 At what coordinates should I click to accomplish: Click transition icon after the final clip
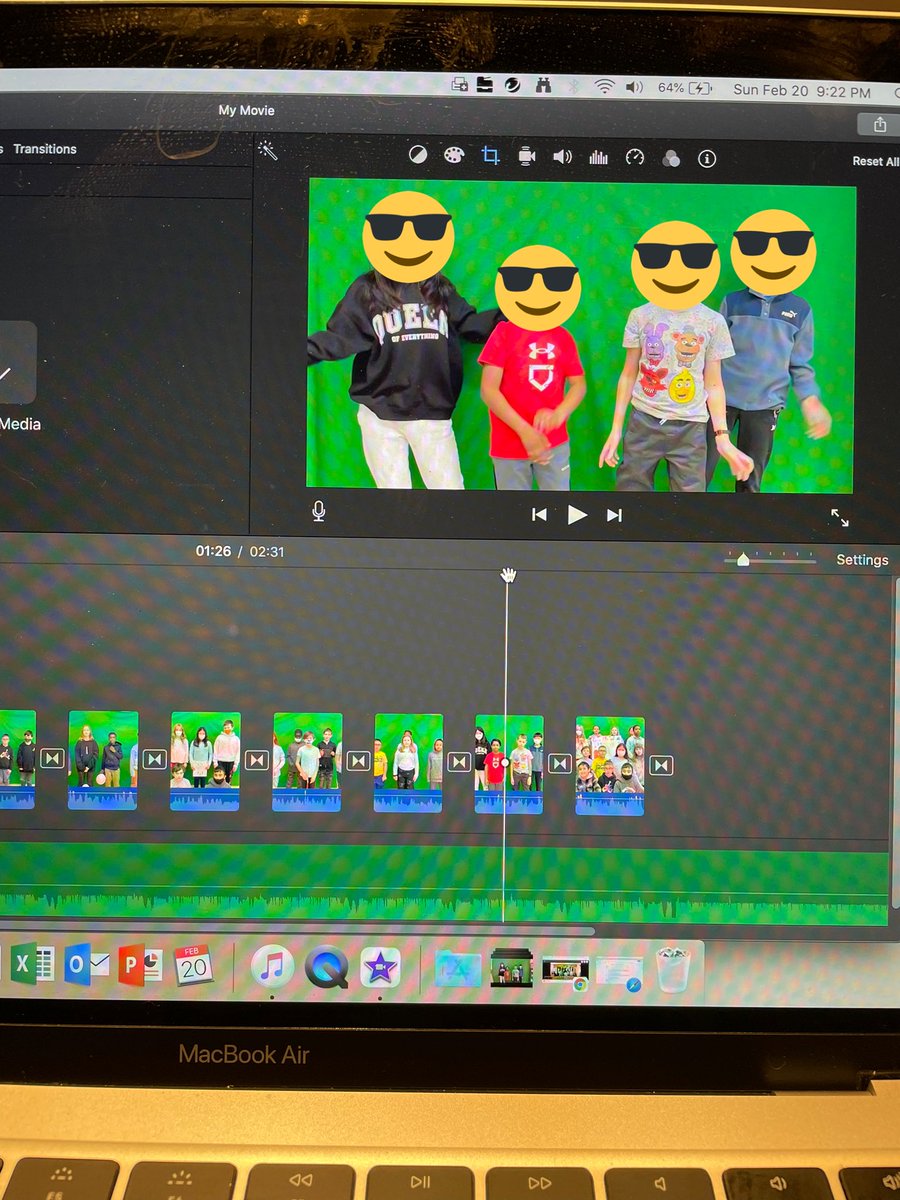tap(660, 765)
